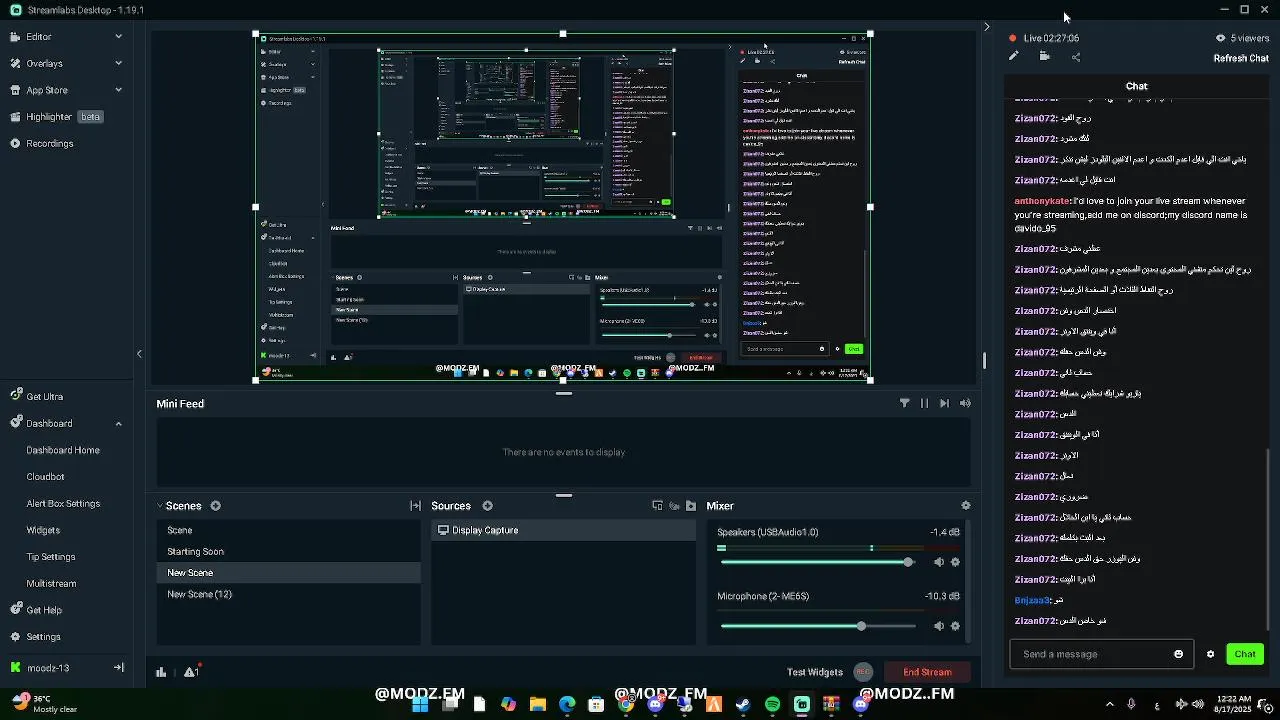
Task: Adjust the Speakers (USBAudio1.0) volume slider
Action: (x=817, y=562)
